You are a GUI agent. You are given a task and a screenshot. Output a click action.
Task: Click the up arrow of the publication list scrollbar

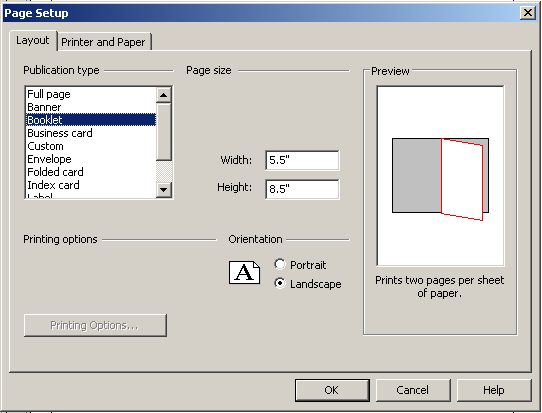[164, 95]
